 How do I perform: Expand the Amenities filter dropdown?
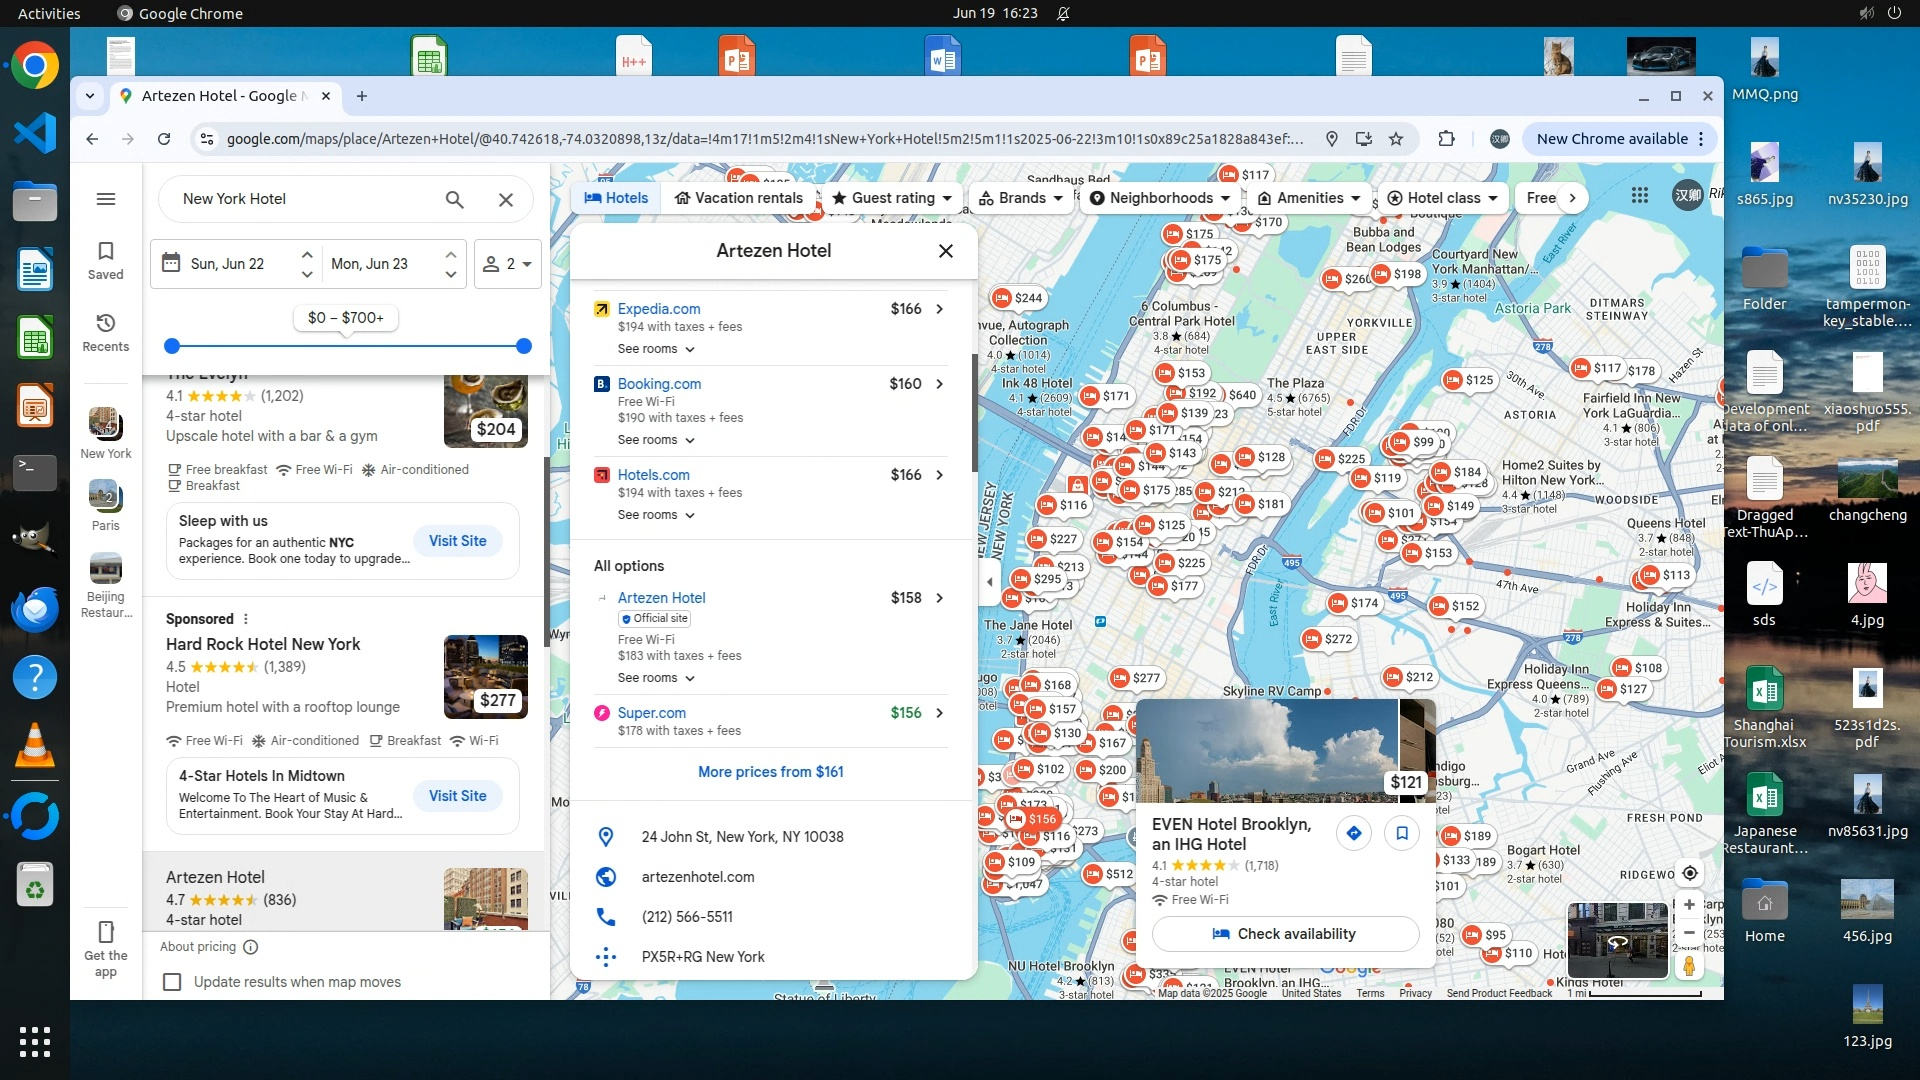[x=1309, y=198]
